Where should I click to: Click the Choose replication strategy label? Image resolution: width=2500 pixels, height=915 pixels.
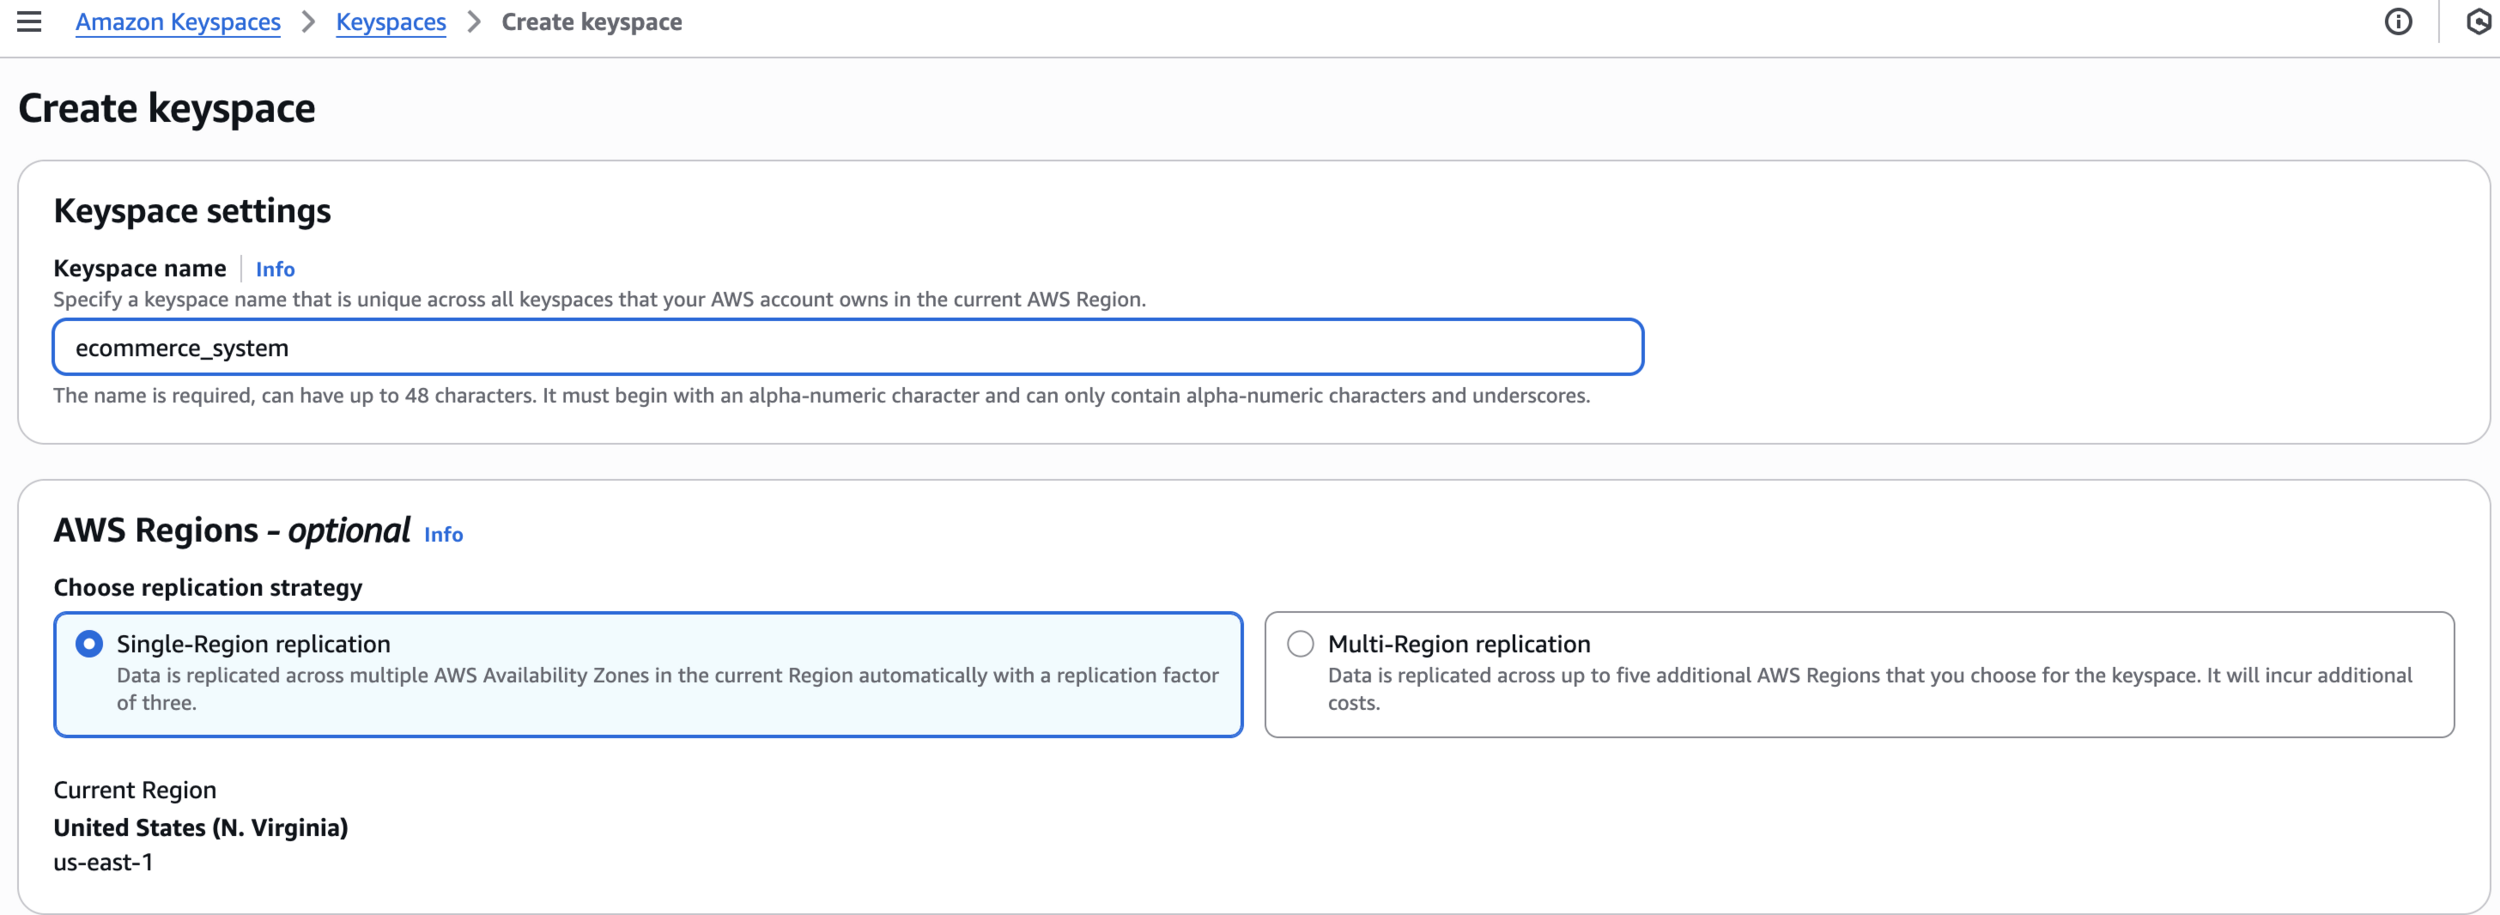coord(208,588)
